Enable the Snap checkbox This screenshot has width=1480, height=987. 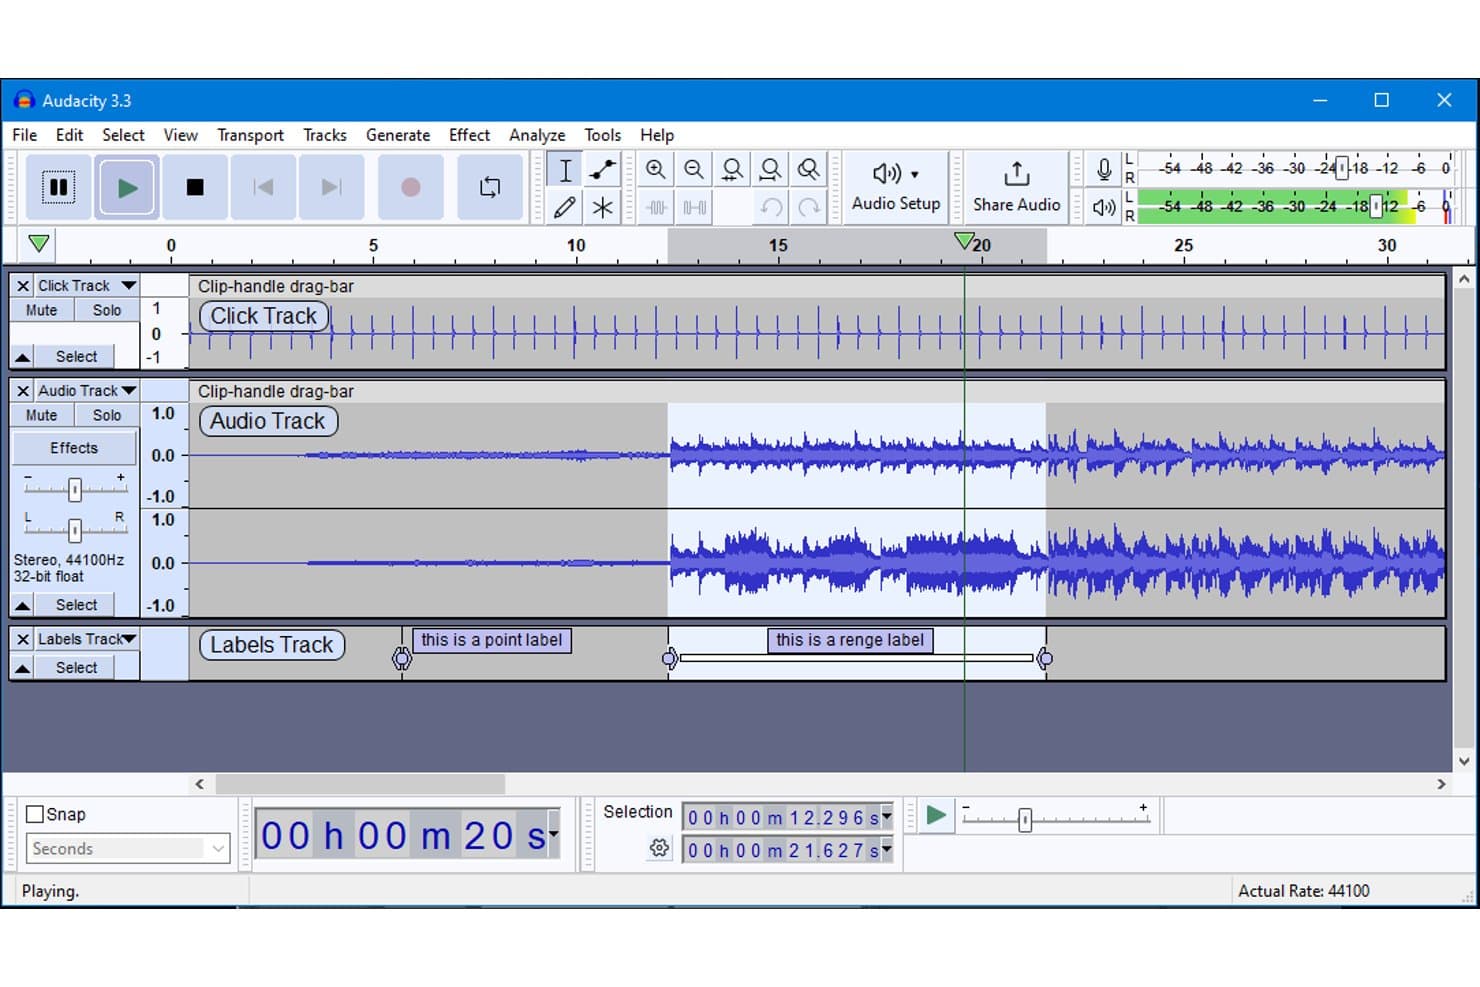tap(35, 814)
